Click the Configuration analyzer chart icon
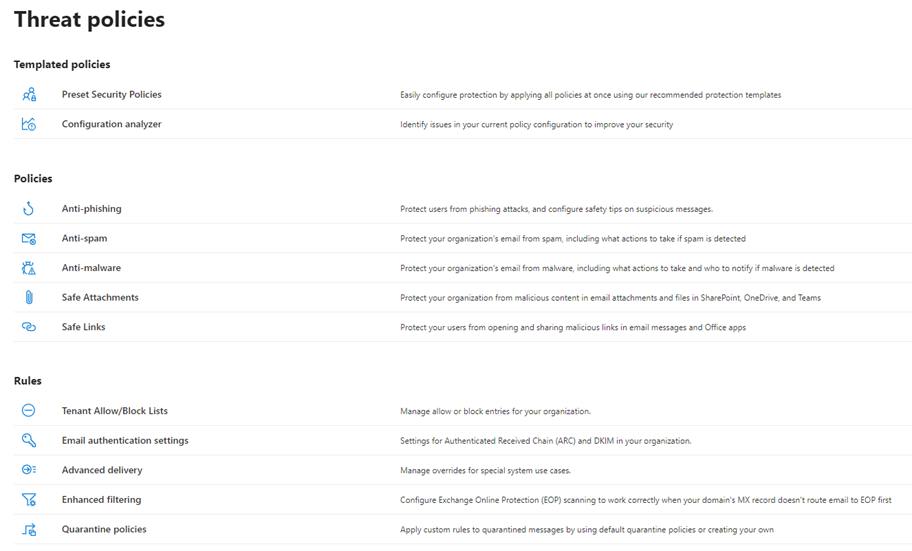 pyautogui.click(x=28, y=124)
